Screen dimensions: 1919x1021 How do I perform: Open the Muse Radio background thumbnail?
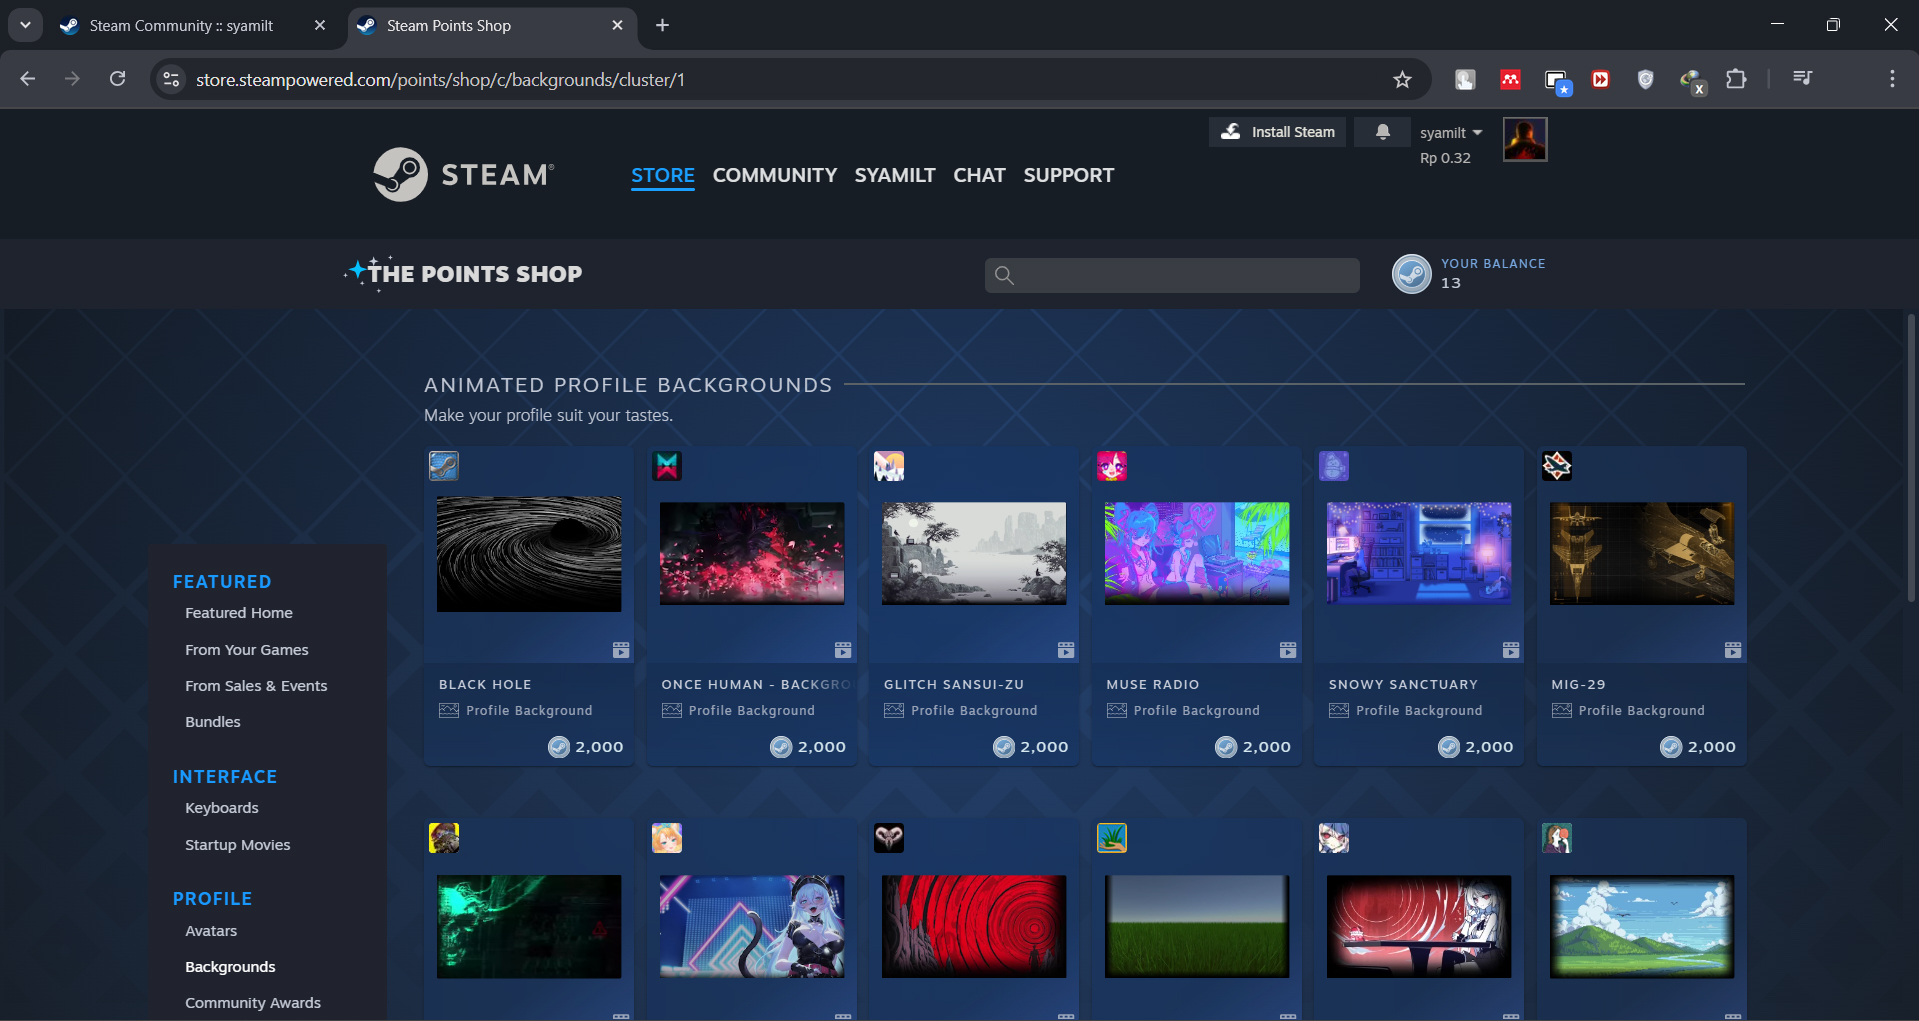[1197, 553]
